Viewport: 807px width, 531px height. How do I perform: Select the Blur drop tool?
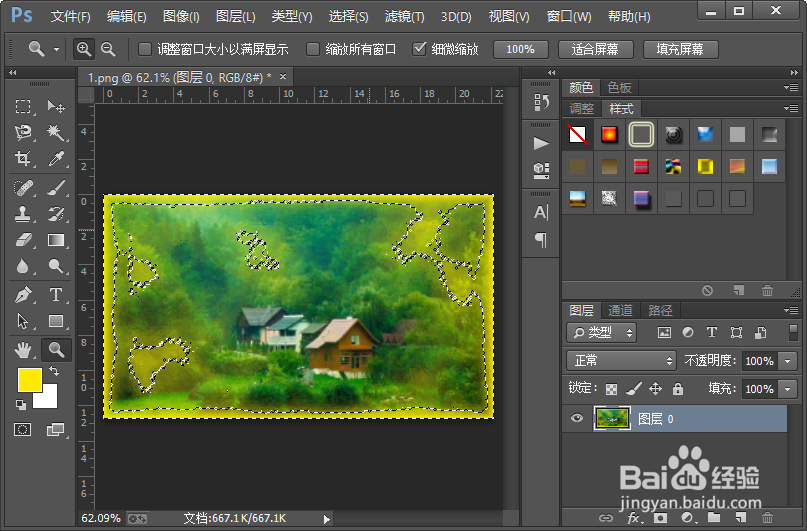click(23, 266)
